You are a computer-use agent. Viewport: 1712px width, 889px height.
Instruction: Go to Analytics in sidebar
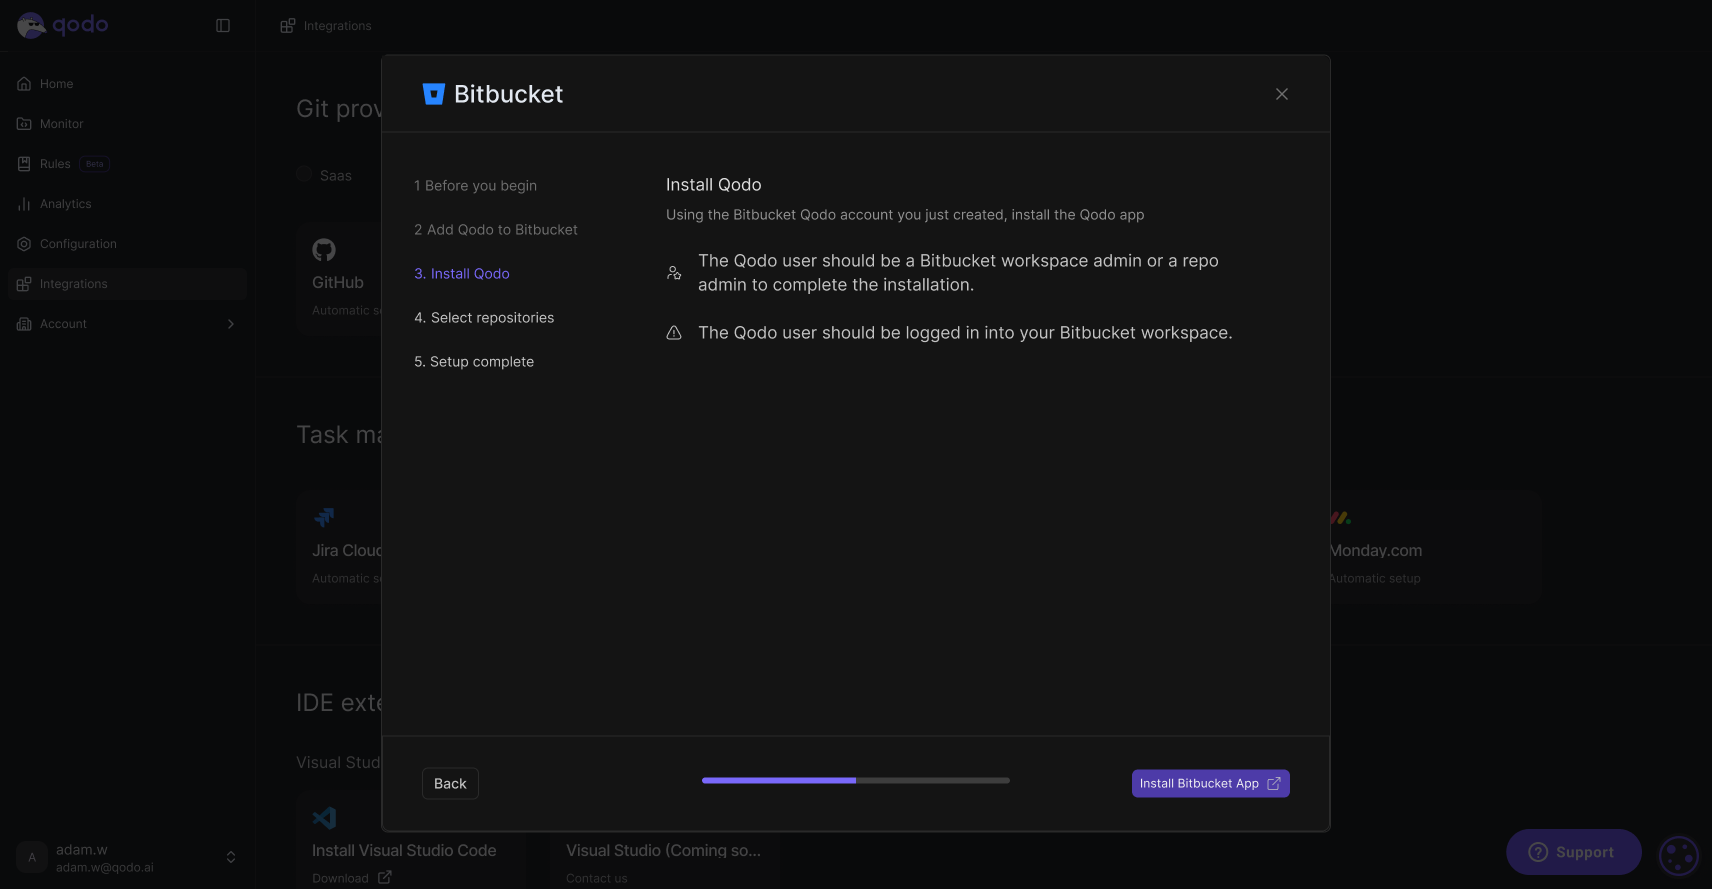click(x=127, y=204)
